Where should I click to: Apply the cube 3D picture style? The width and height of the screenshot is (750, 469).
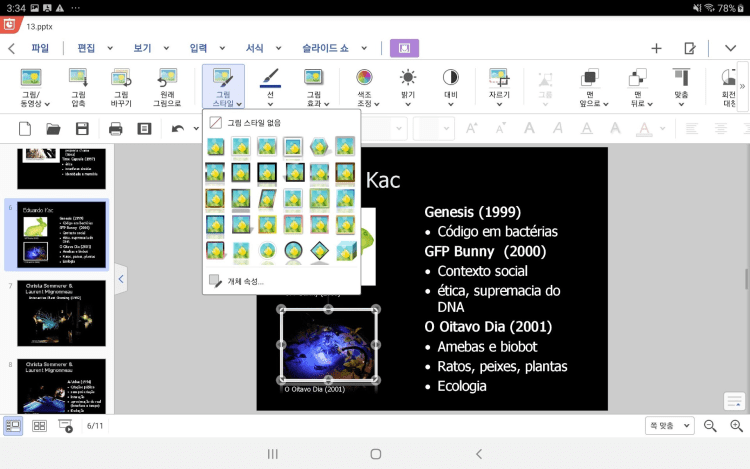click(x=345, y=250)
